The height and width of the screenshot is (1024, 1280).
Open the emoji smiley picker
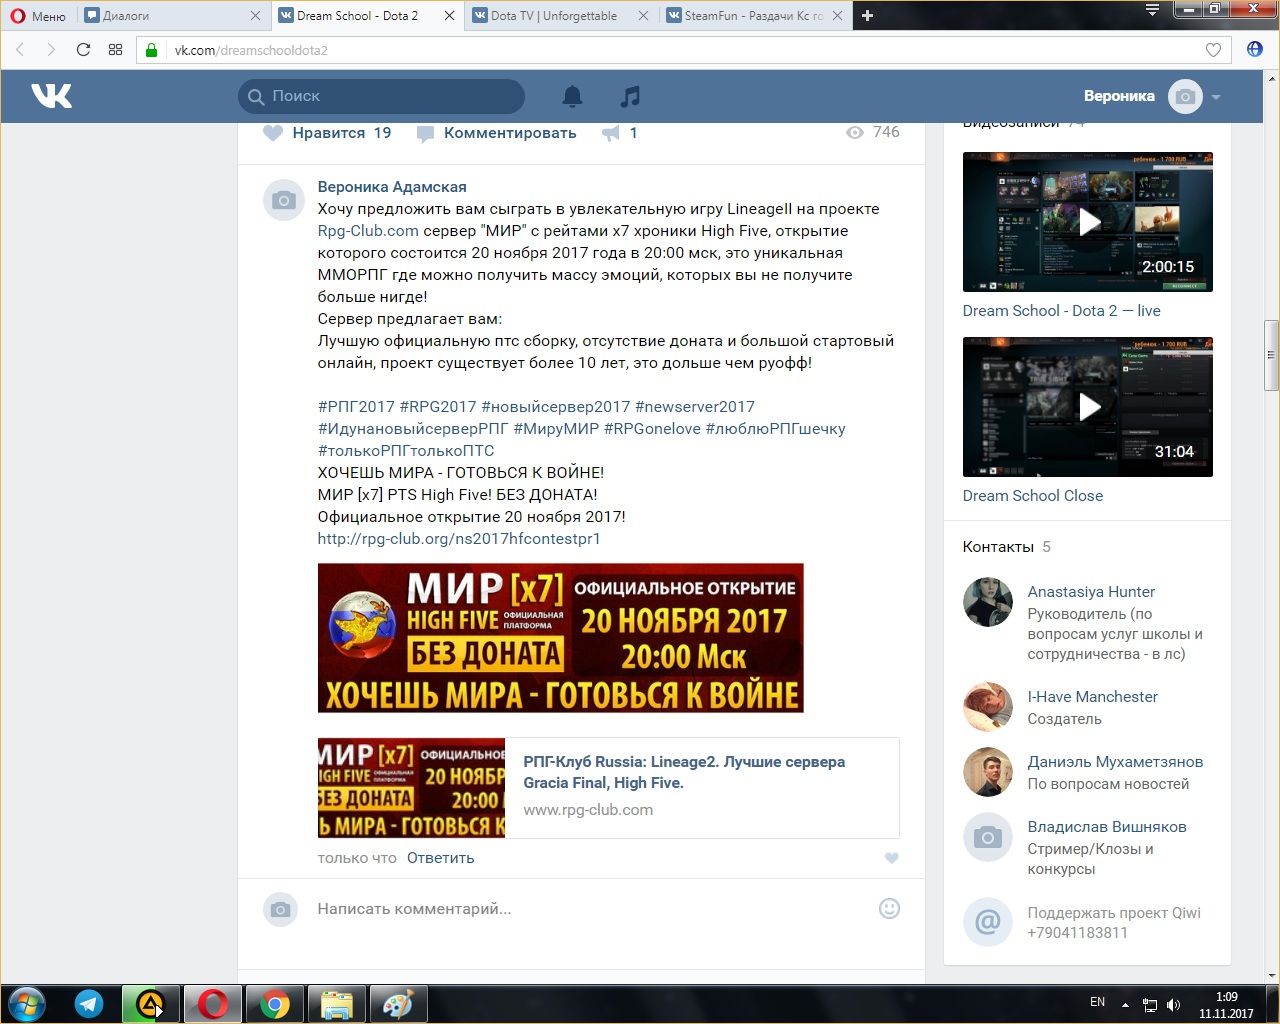[889, 908]
